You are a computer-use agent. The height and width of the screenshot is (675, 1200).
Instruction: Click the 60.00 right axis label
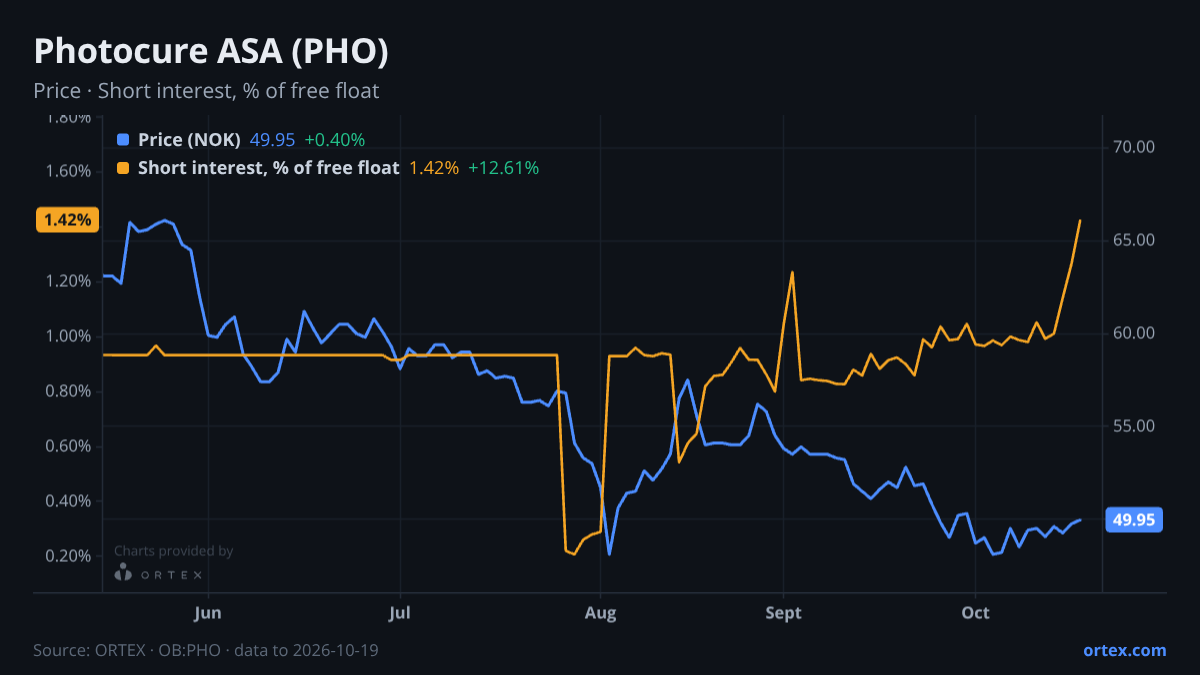(1134, 333)
